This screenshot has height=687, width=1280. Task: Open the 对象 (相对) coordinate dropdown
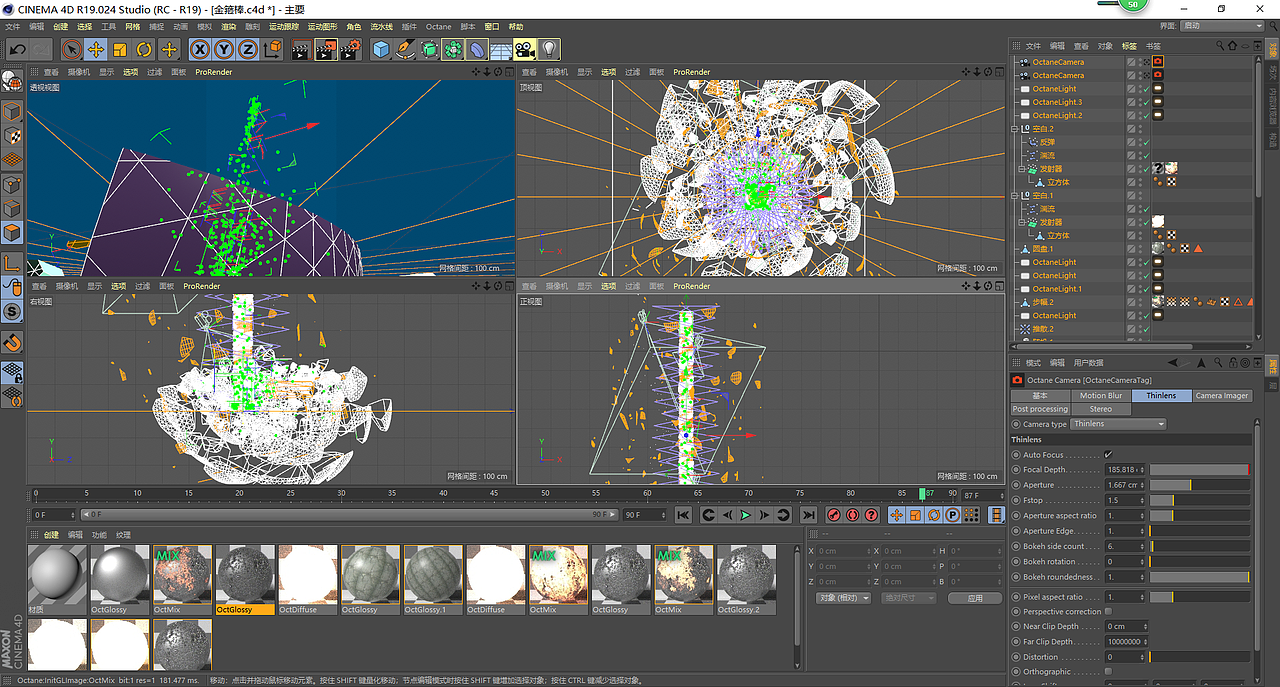842,598
